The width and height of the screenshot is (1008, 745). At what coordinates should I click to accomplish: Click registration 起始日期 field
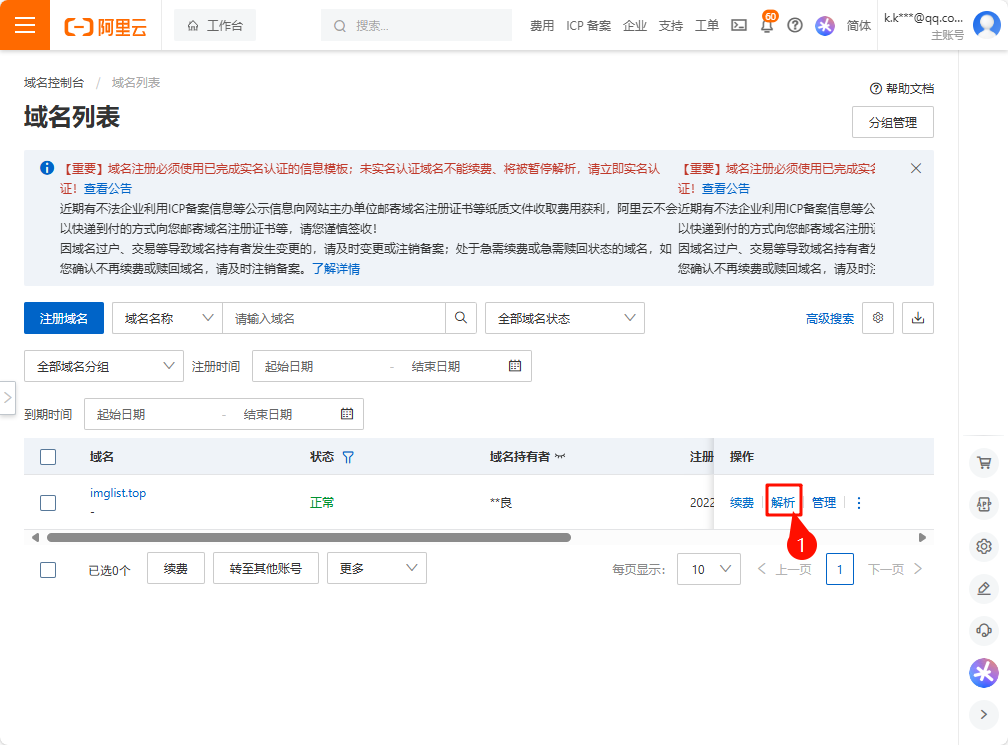[x=321, y=366]
